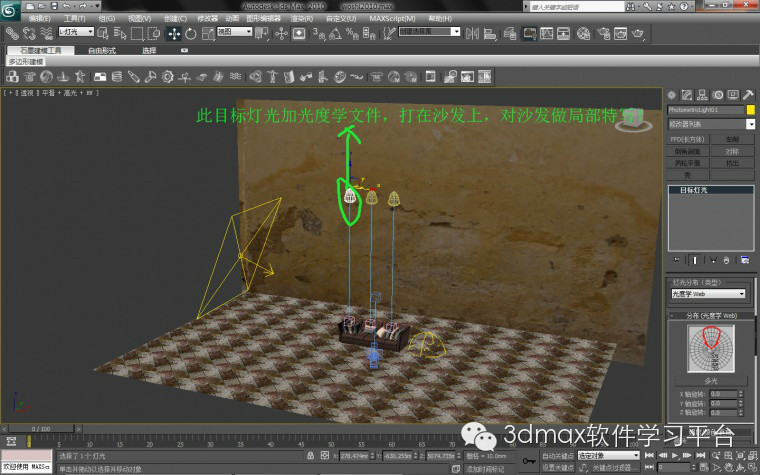Open the Rendered Frame Window
Viewport: 760px width, 475px height.
tap(620, 33)
